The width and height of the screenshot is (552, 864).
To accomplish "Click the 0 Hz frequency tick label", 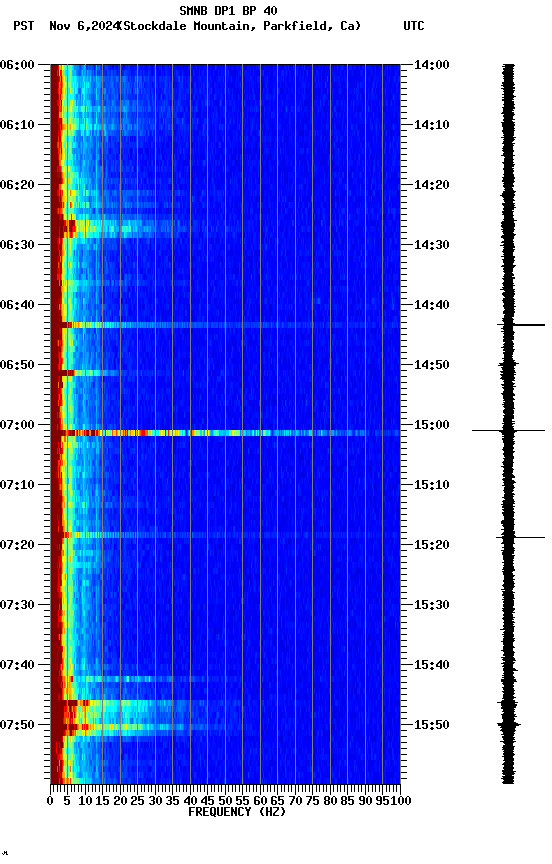I will (x=51, y=801).
